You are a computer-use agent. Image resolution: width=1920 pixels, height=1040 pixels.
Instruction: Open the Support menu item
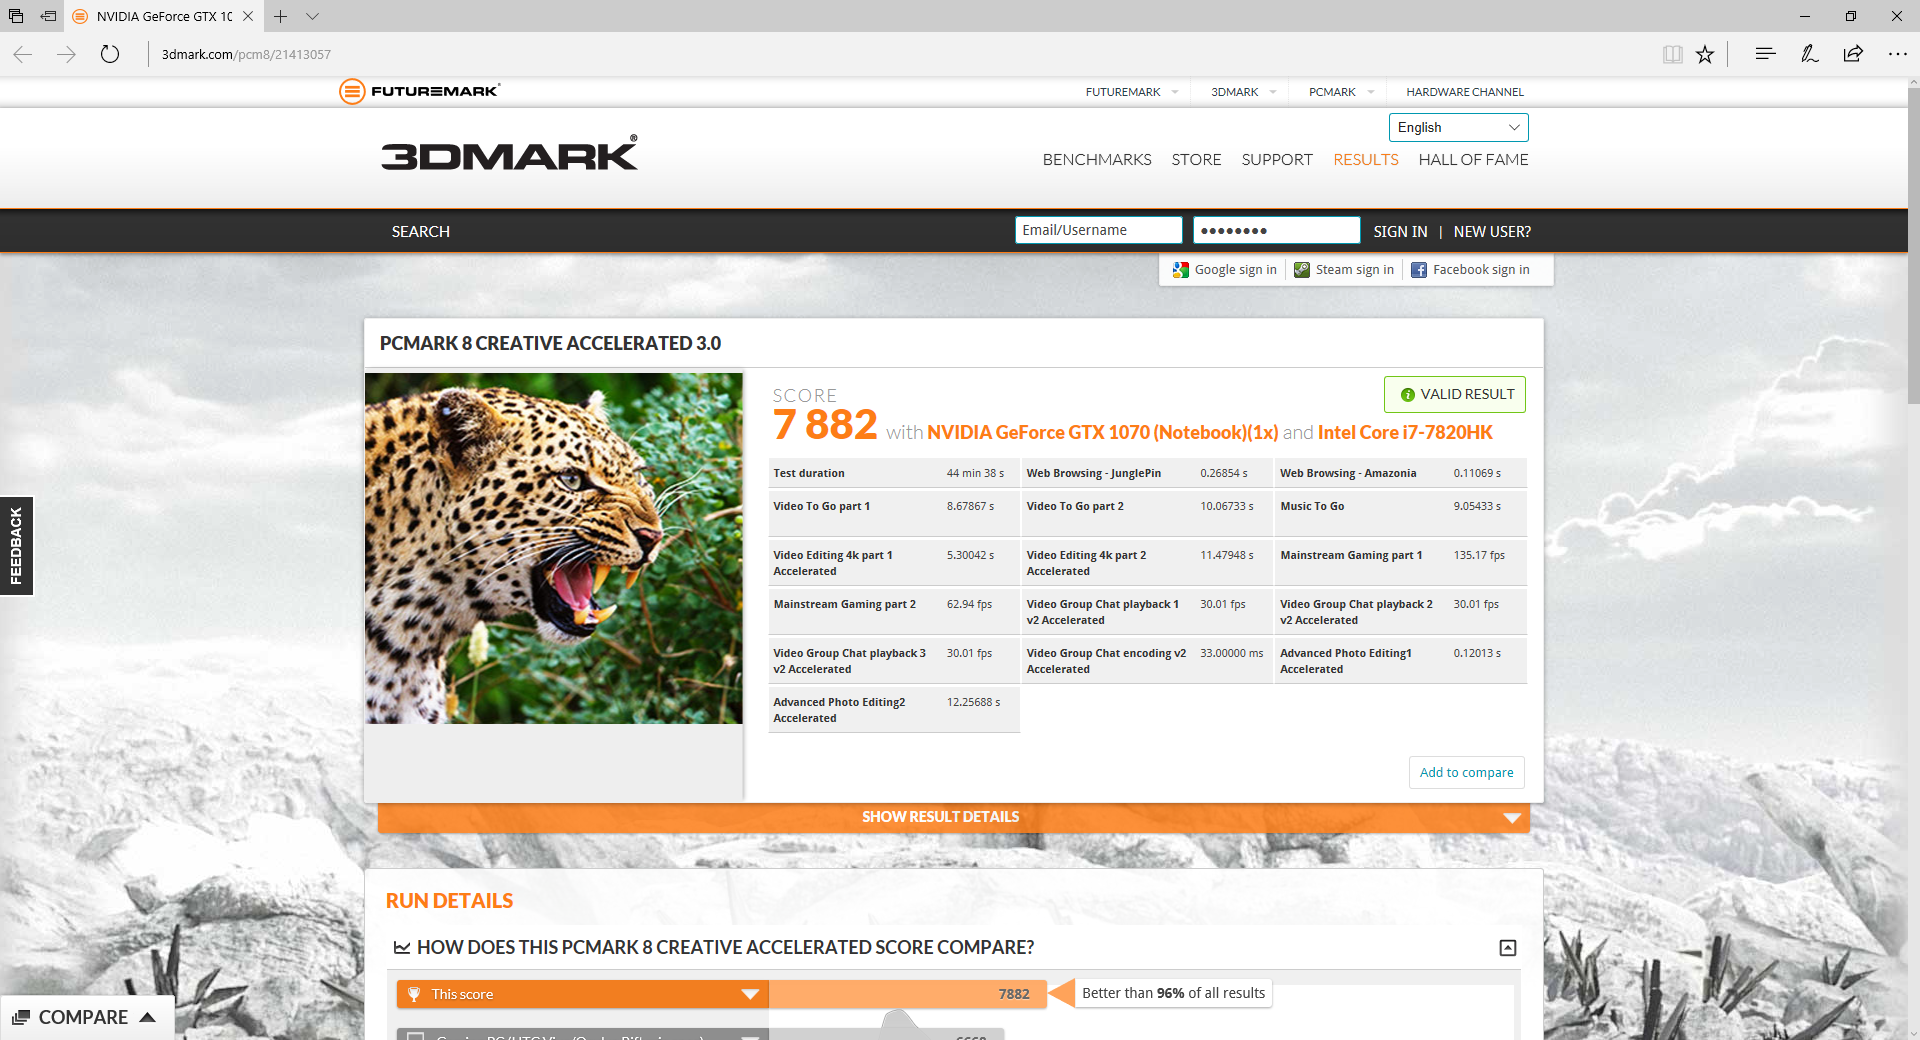pos(1277,160)
